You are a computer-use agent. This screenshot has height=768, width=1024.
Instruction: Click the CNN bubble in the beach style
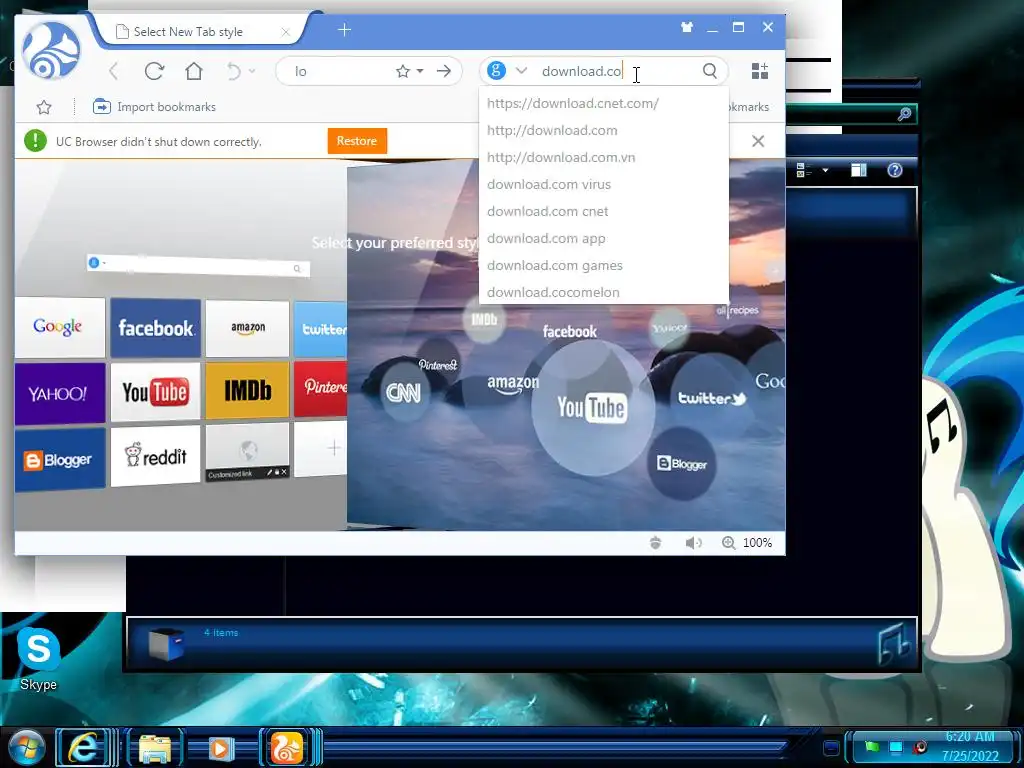(x=403, y=392)
